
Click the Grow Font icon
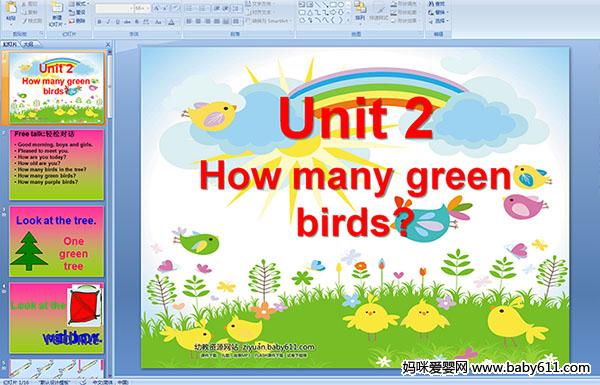coord(157,8)
